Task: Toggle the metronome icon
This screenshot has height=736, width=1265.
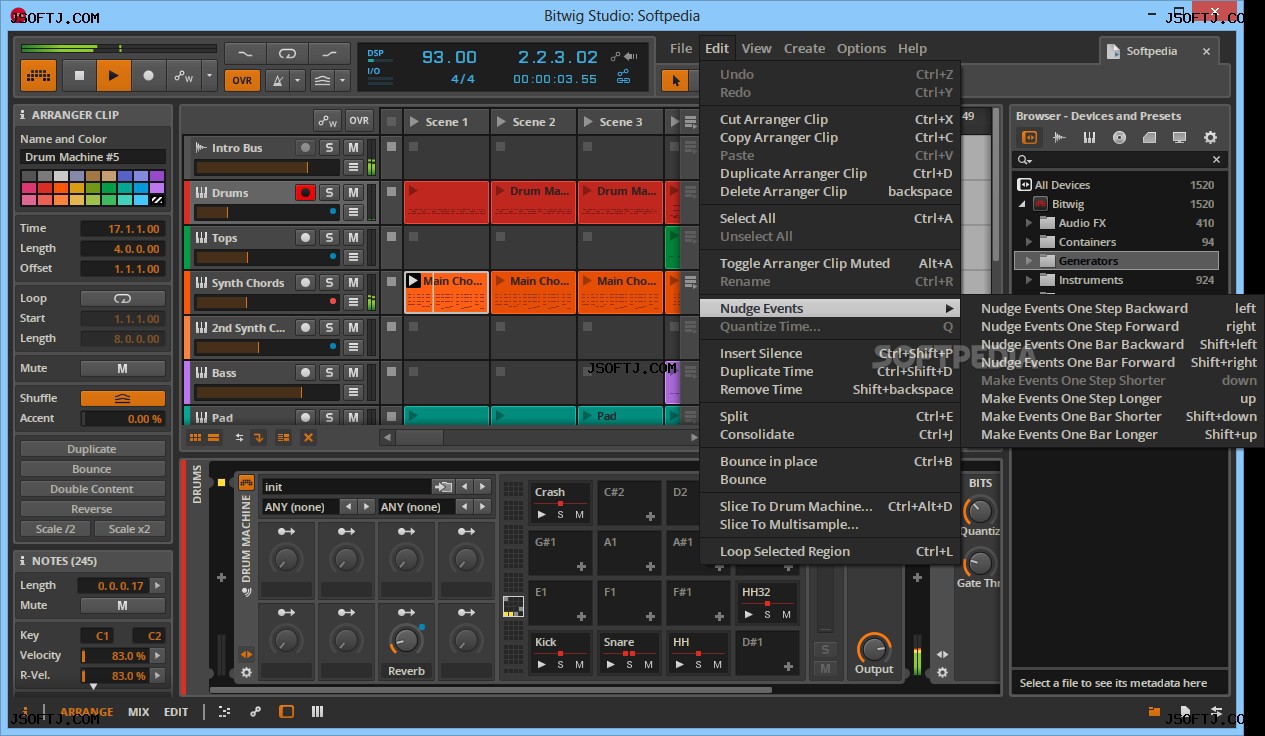Action: coord(275,80)
